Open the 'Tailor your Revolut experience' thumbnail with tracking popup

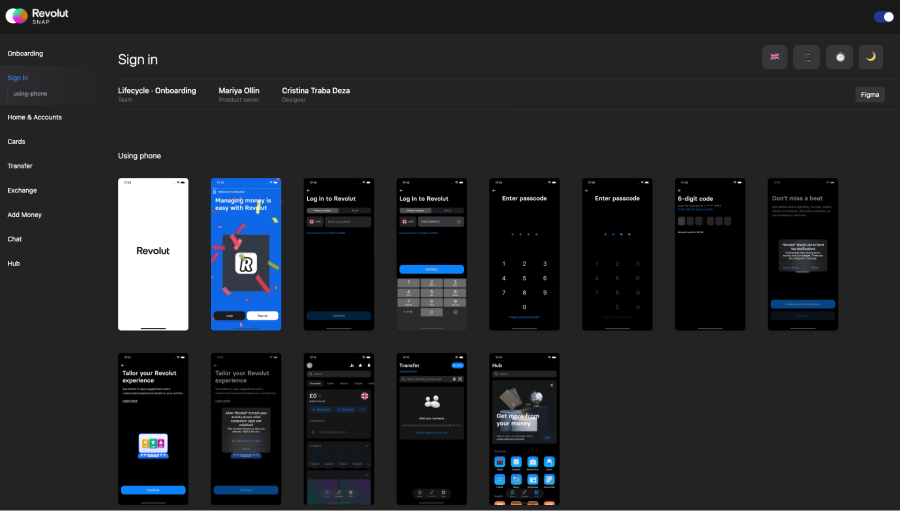tap(246, 429)
